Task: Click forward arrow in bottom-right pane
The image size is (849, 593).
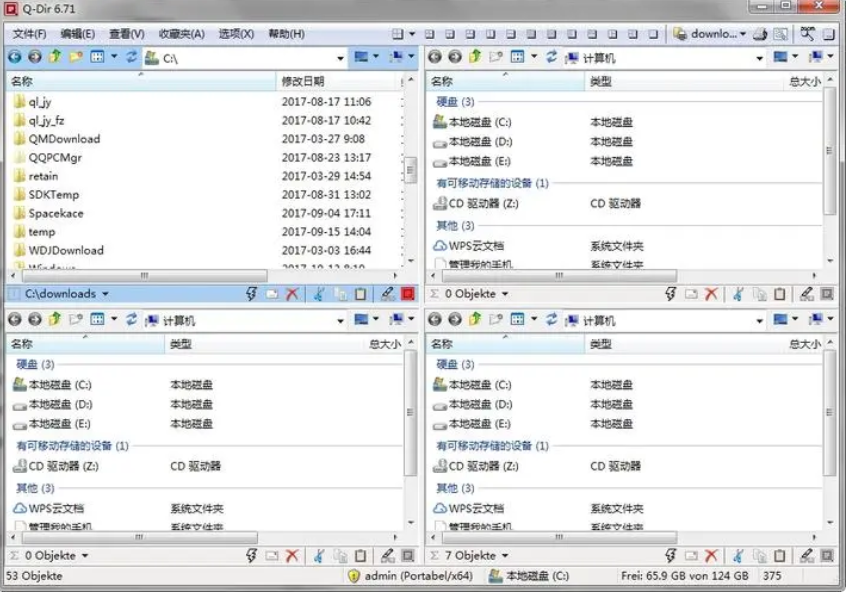Action: point(455,320)
